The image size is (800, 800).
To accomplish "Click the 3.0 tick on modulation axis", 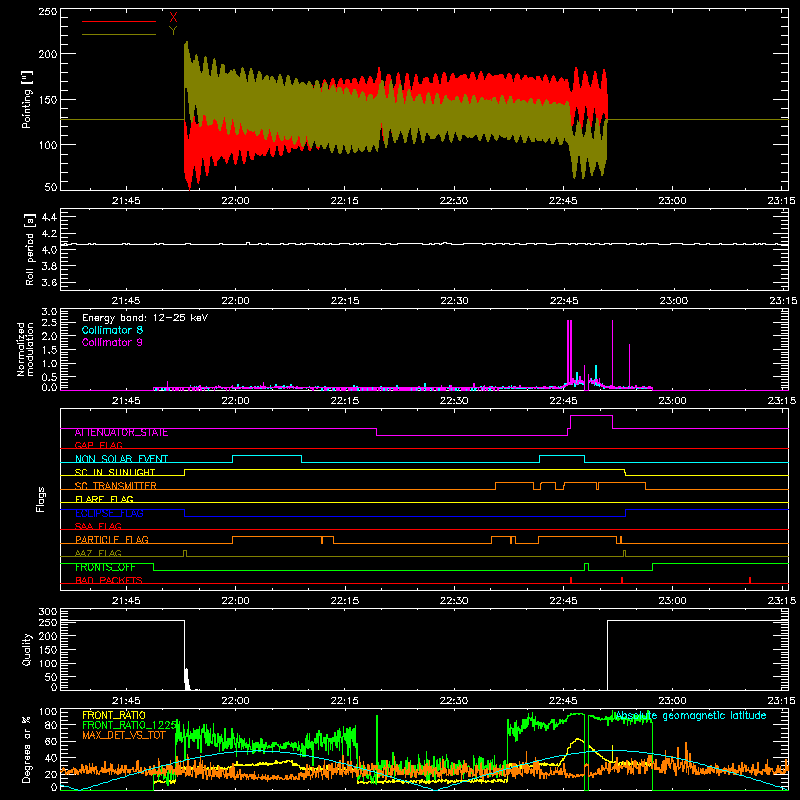I will click(x=49, y=312).
